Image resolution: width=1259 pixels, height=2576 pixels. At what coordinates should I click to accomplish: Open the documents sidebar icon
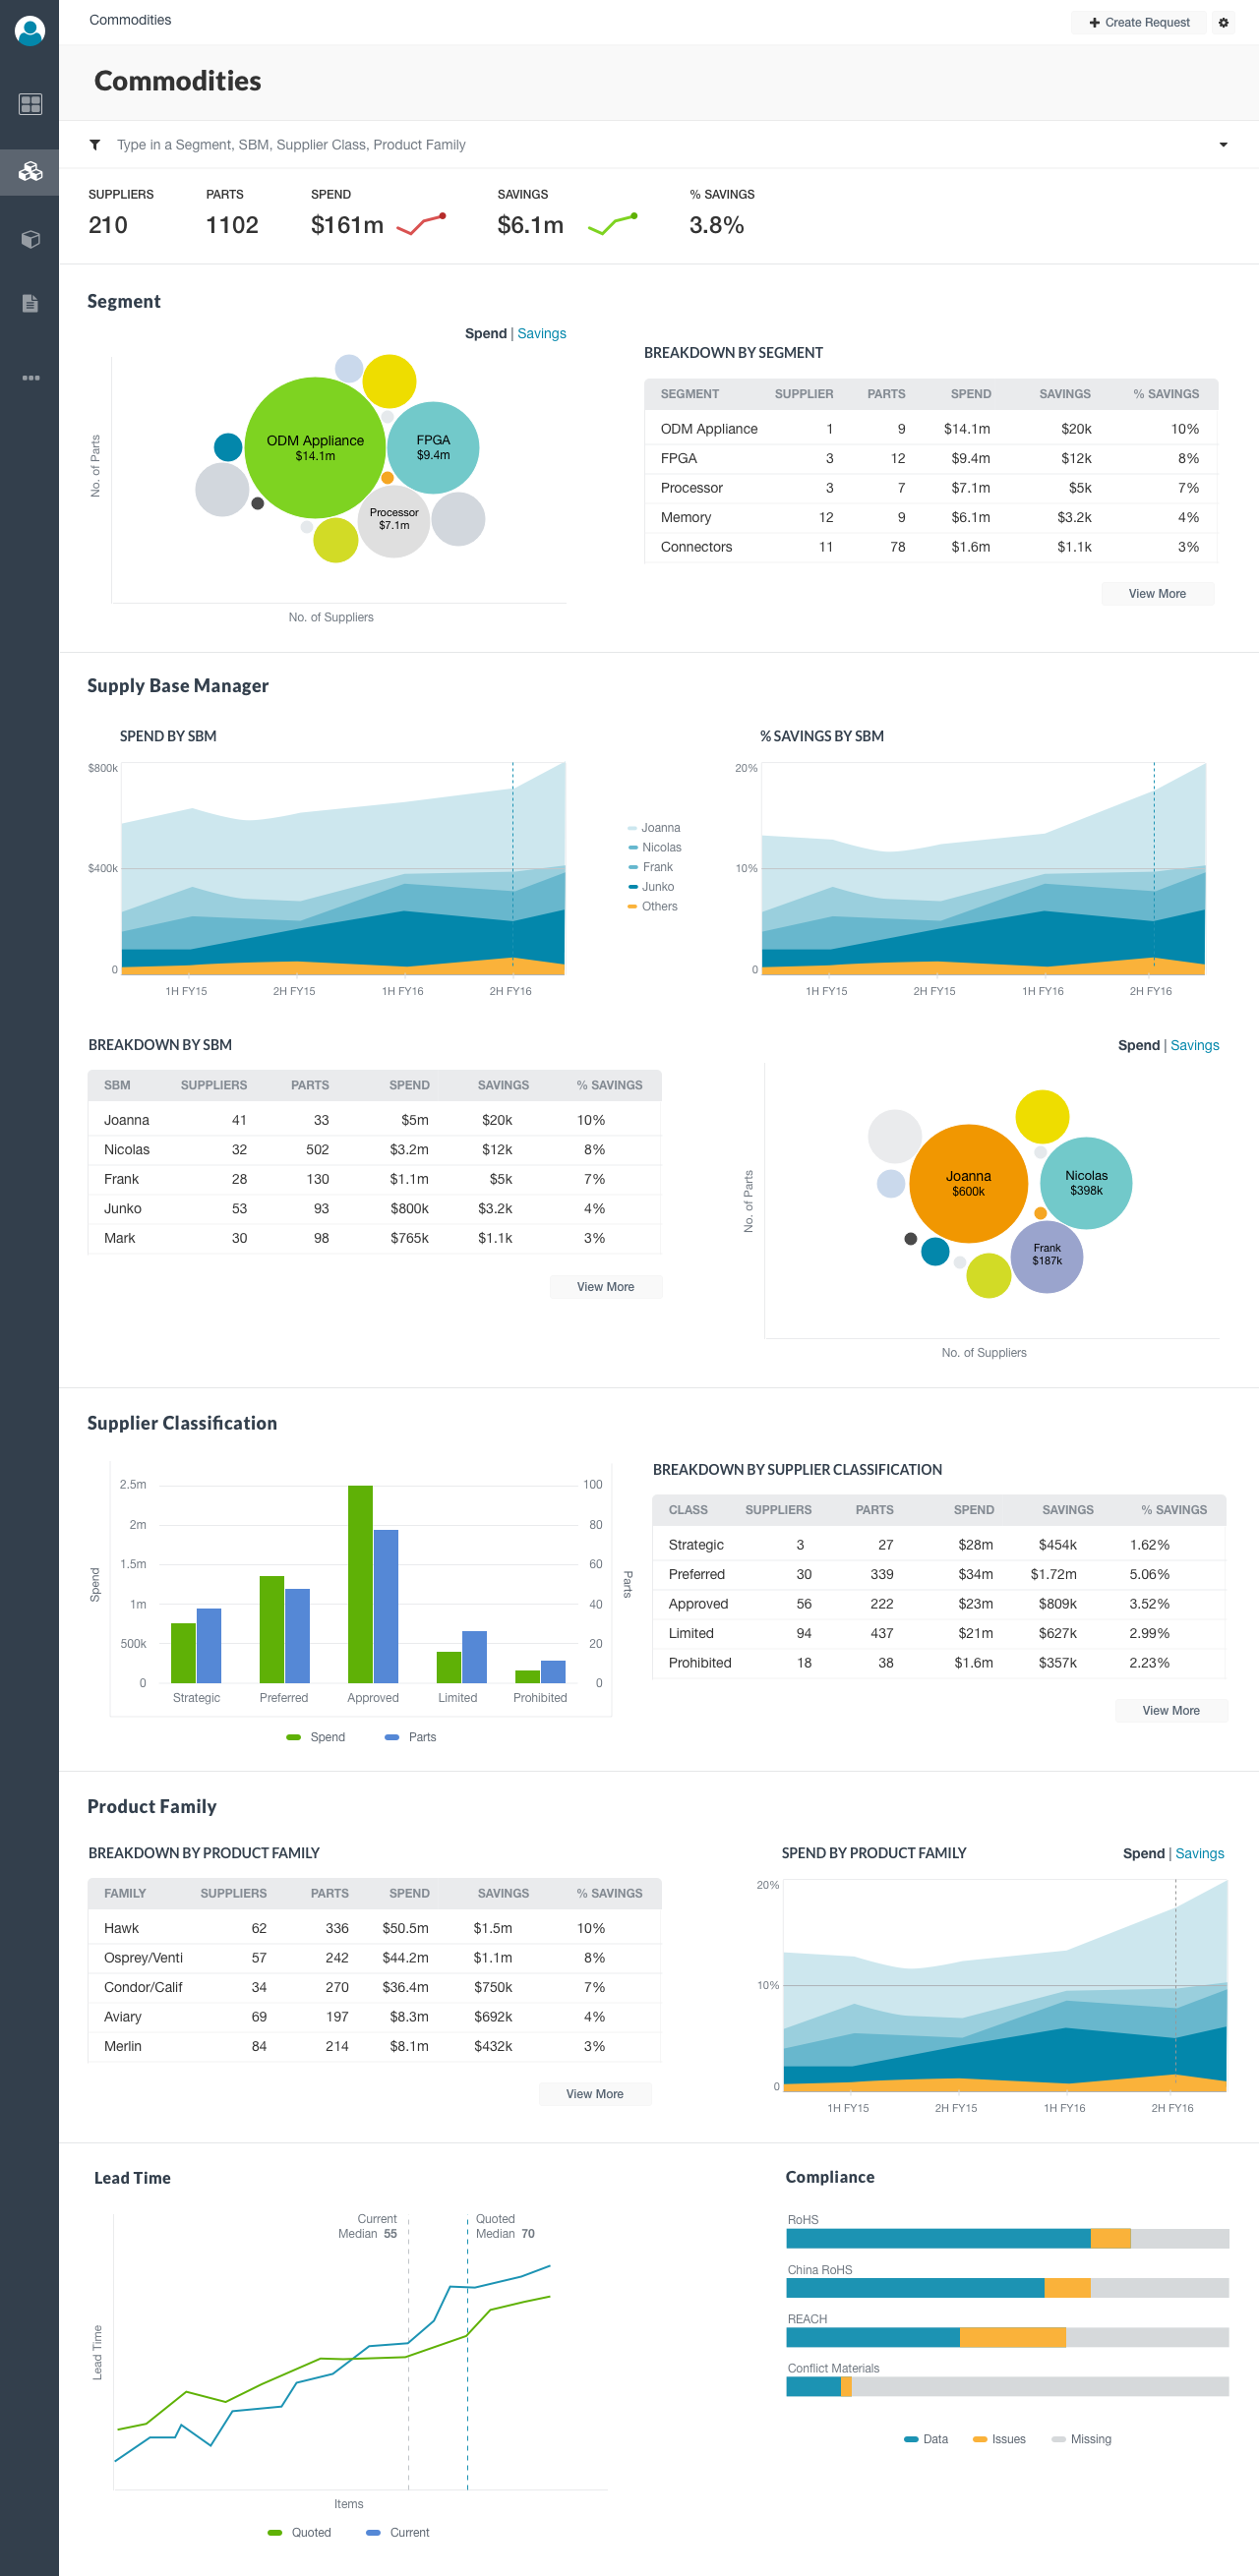[30, 304]
